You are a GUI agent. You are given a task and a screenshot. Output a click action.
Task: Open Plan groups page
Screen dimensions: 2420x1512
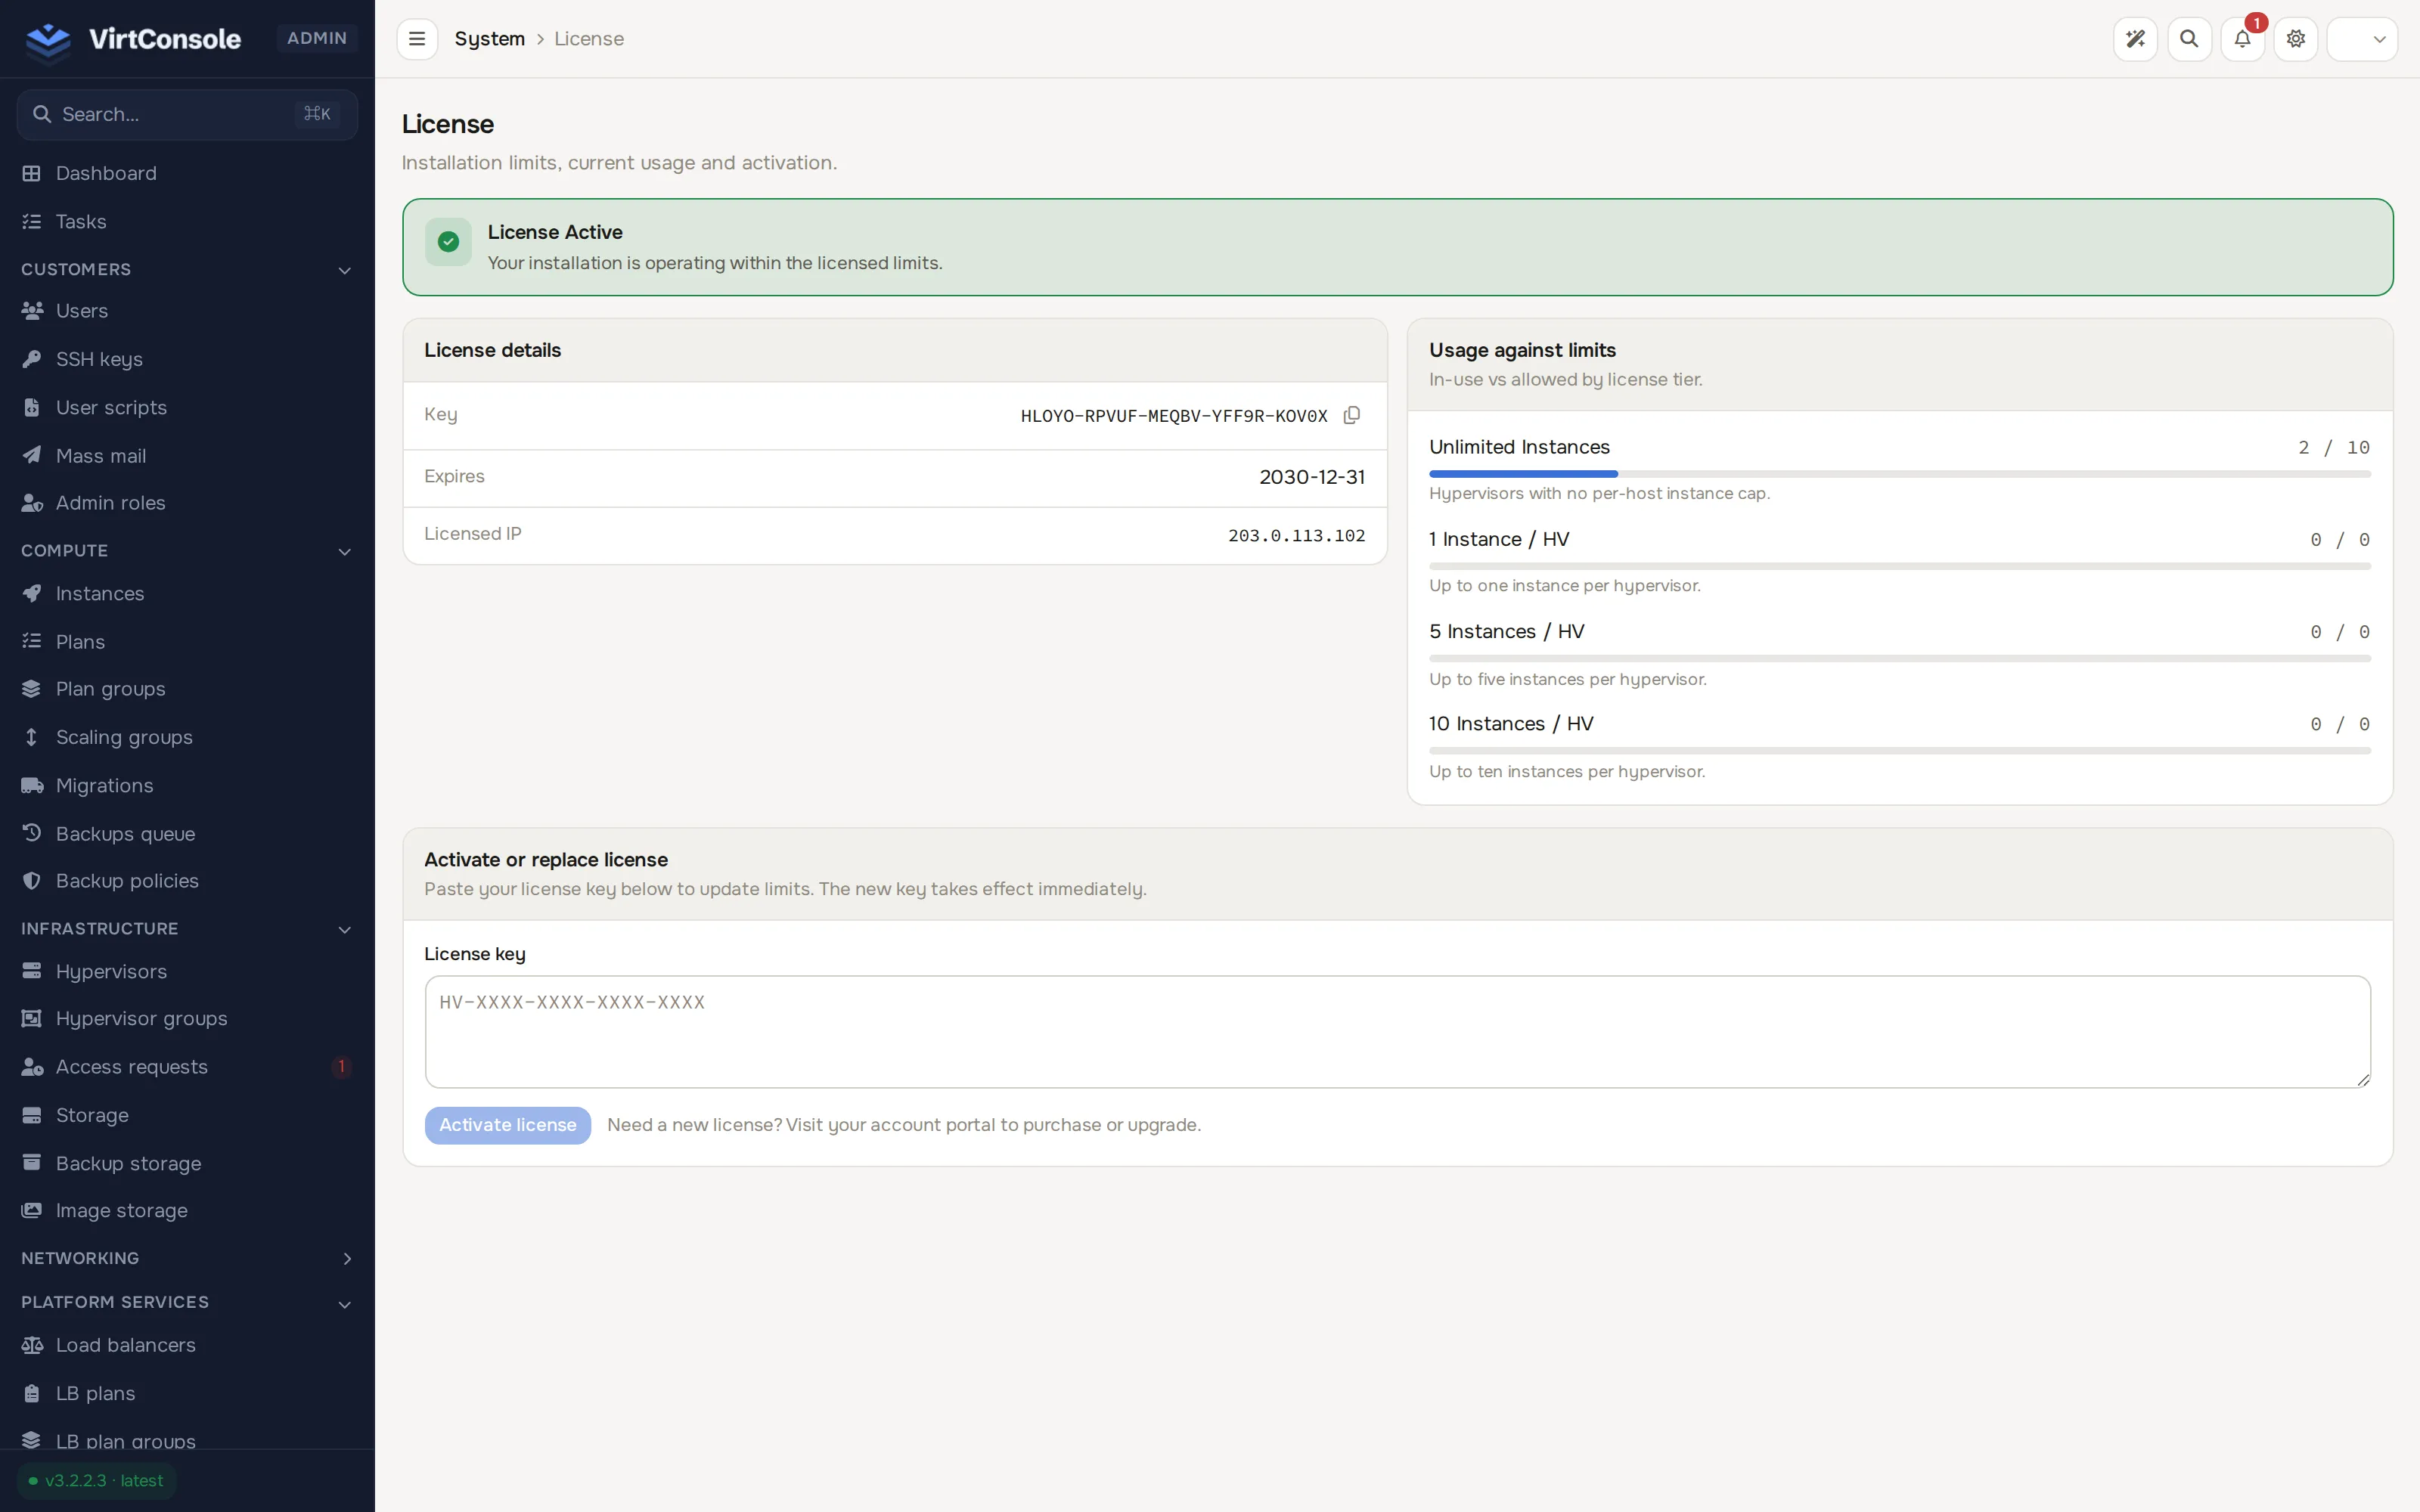coord(187,689)
